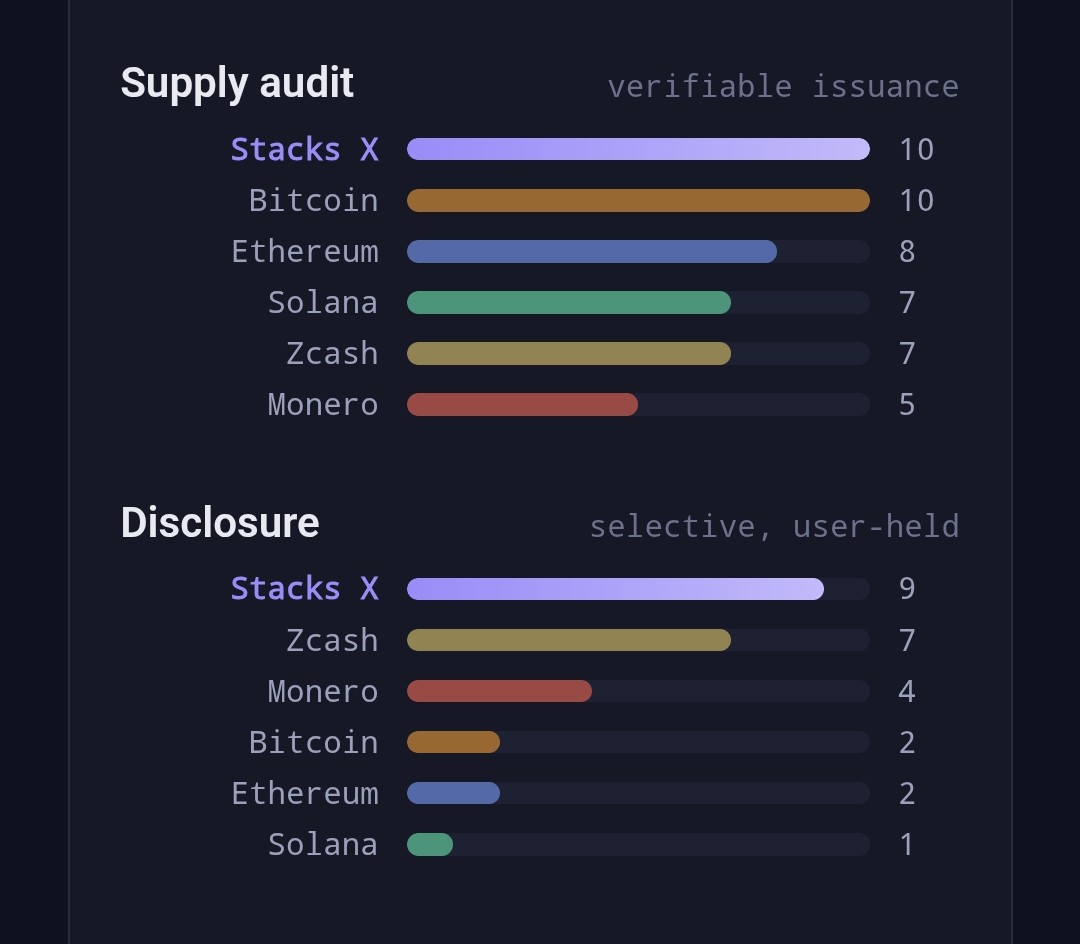Click the Disclosure heading
The height and width of the screenshot is (944, 1080).
point(220,523)
